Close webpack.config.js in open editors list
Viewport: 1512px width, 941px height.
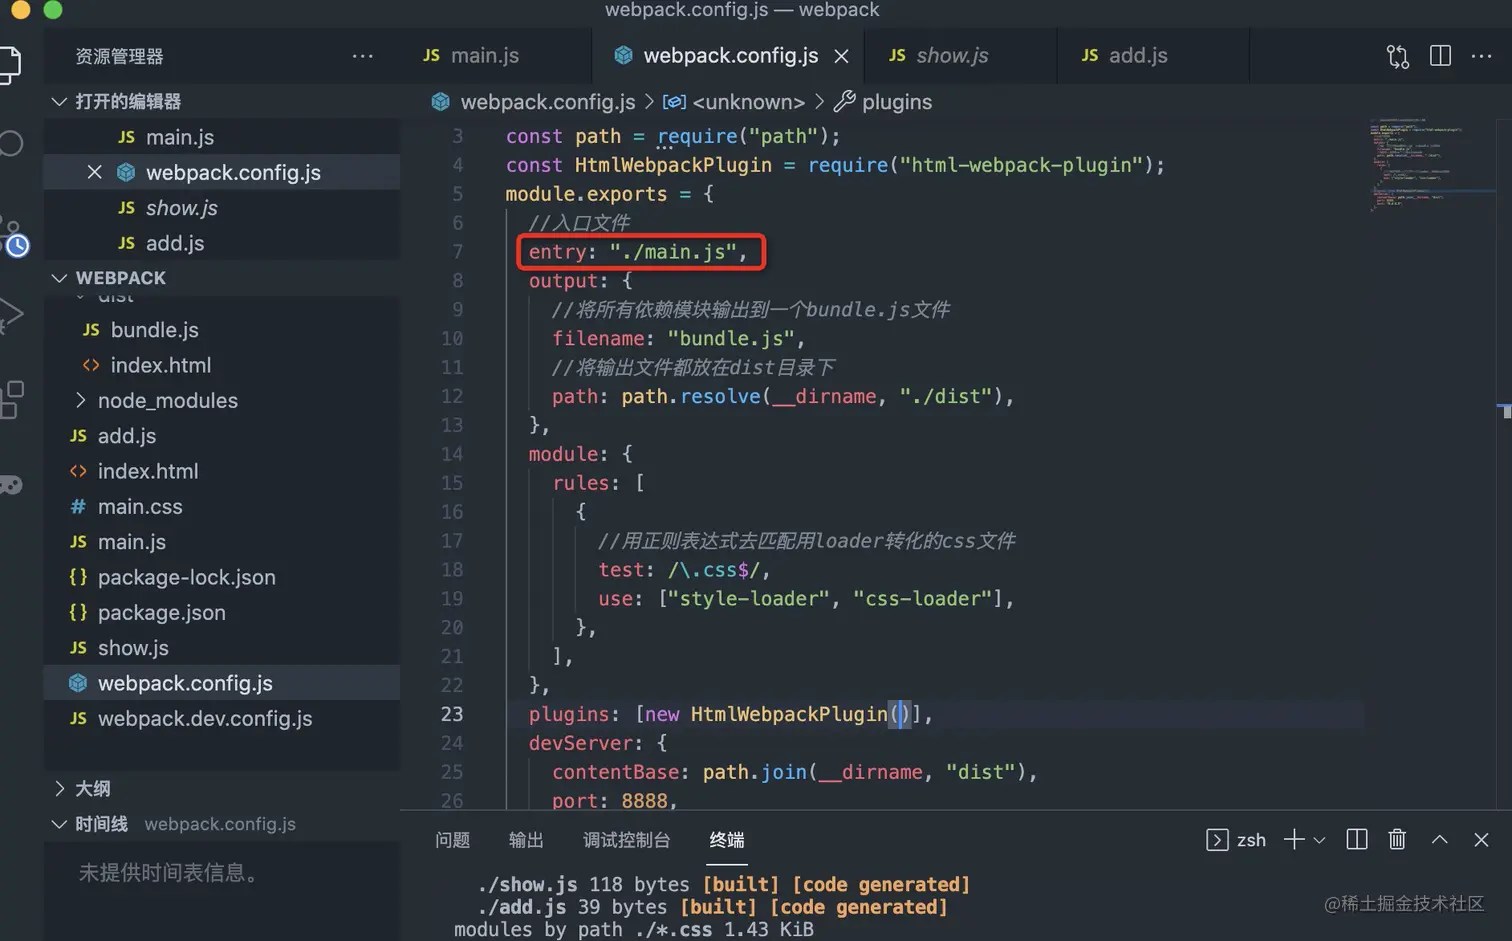(94, 172)
